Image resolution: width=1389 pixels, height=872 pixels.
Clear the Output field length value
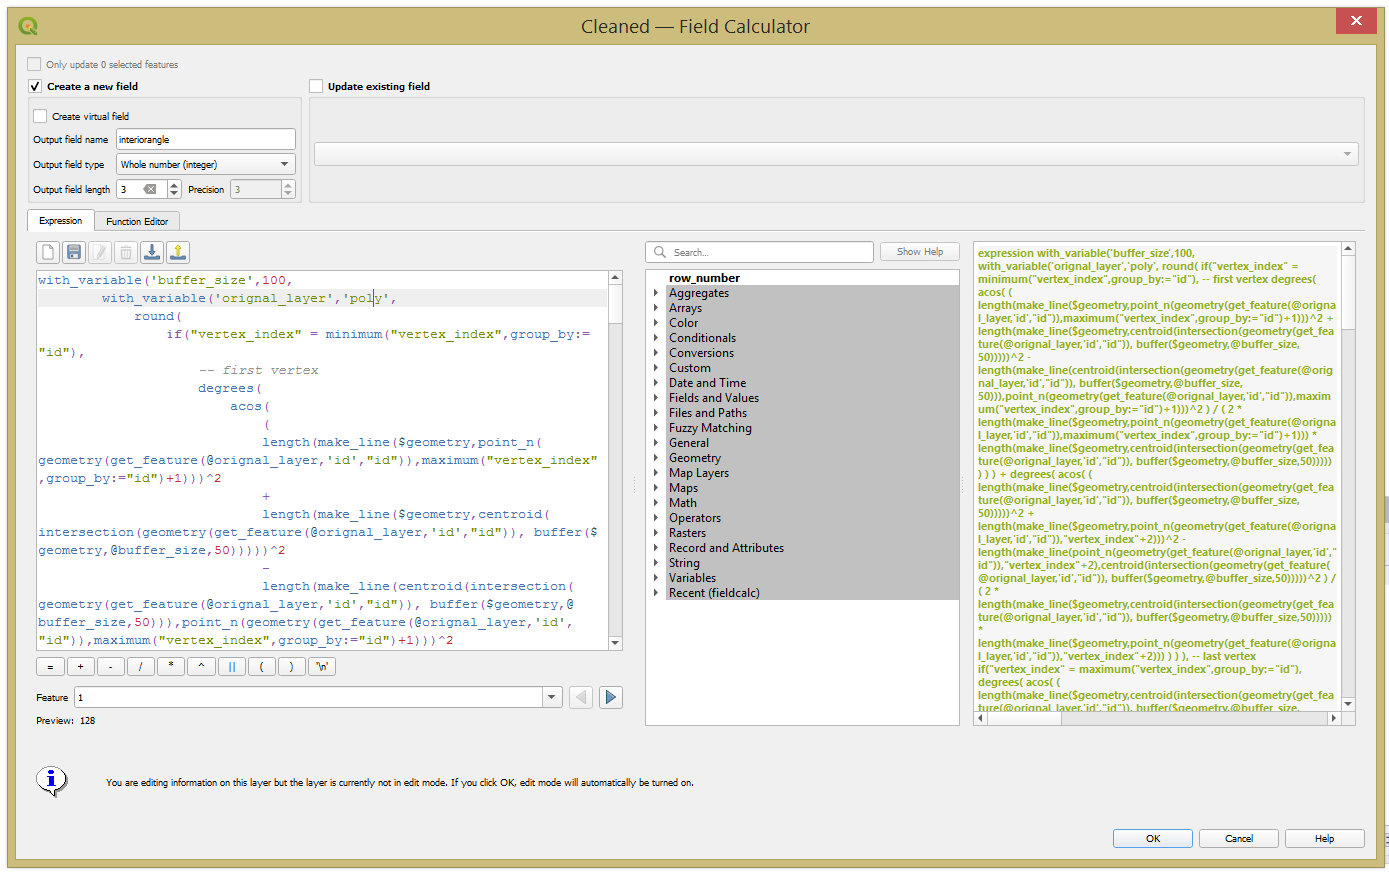150,189
